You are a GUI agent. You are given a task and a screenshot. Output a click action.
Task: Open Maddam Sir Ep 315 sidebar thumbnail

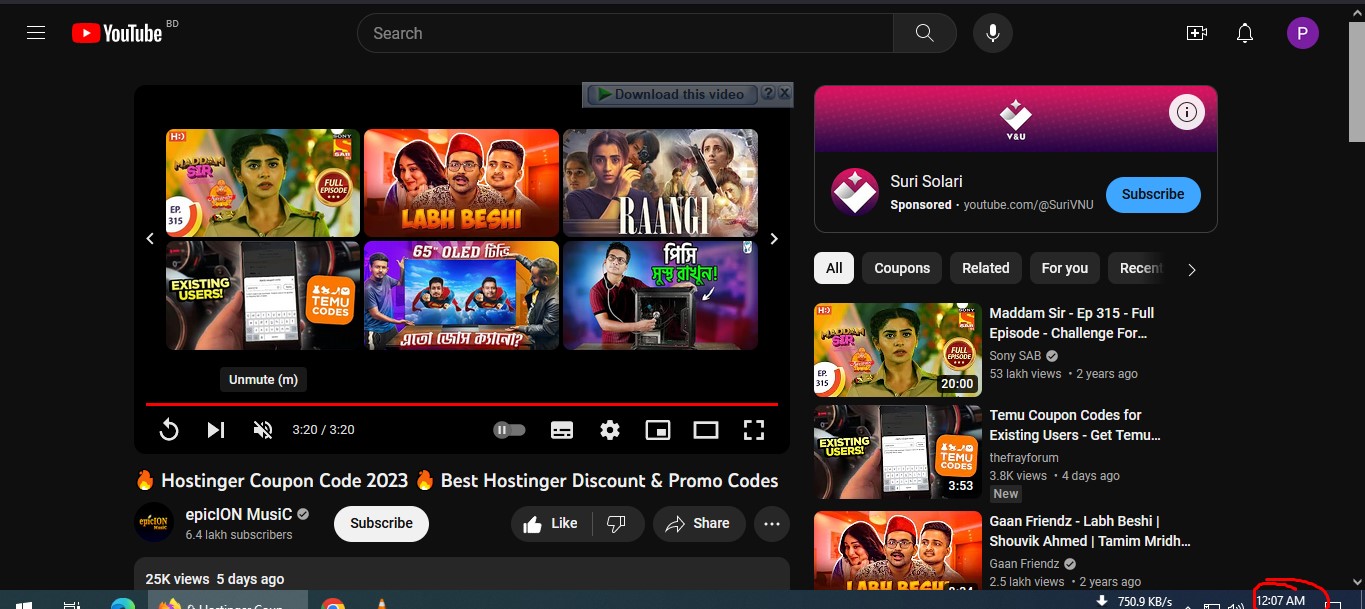898,350
